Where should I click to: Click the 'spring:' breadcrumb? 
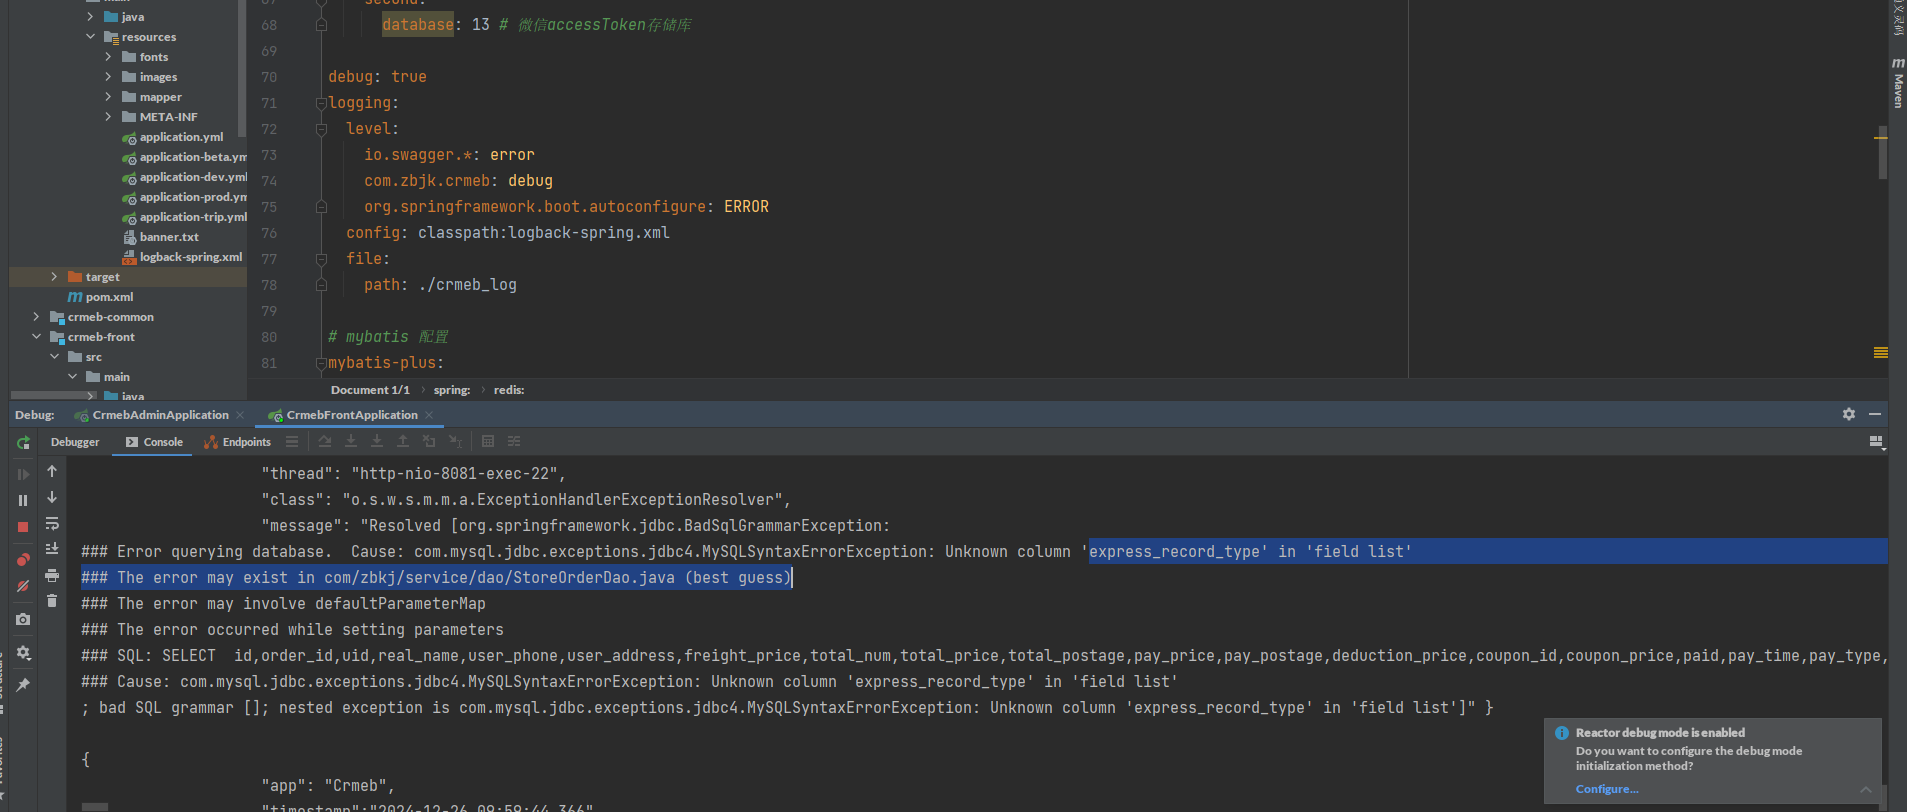click(452, 390)
